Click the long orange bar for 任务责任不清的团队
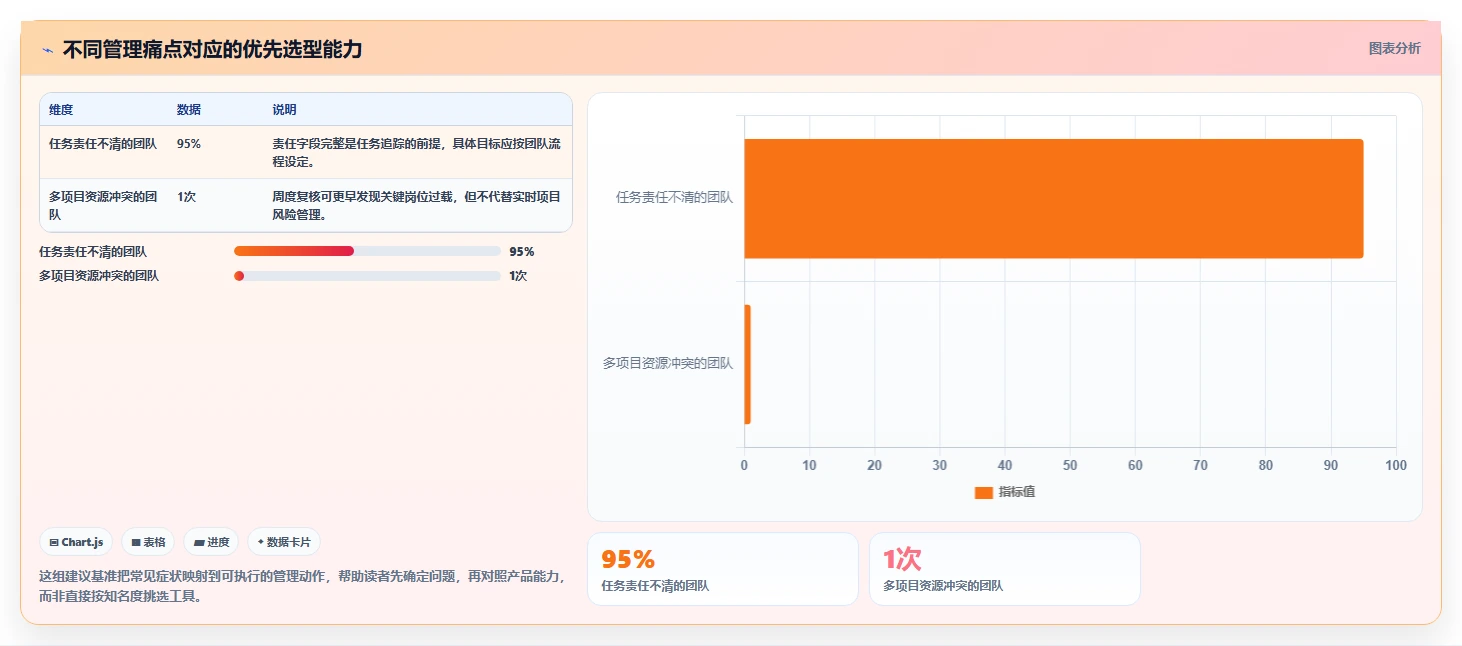The image size is (1462, 646). (x=1054, y=198)
